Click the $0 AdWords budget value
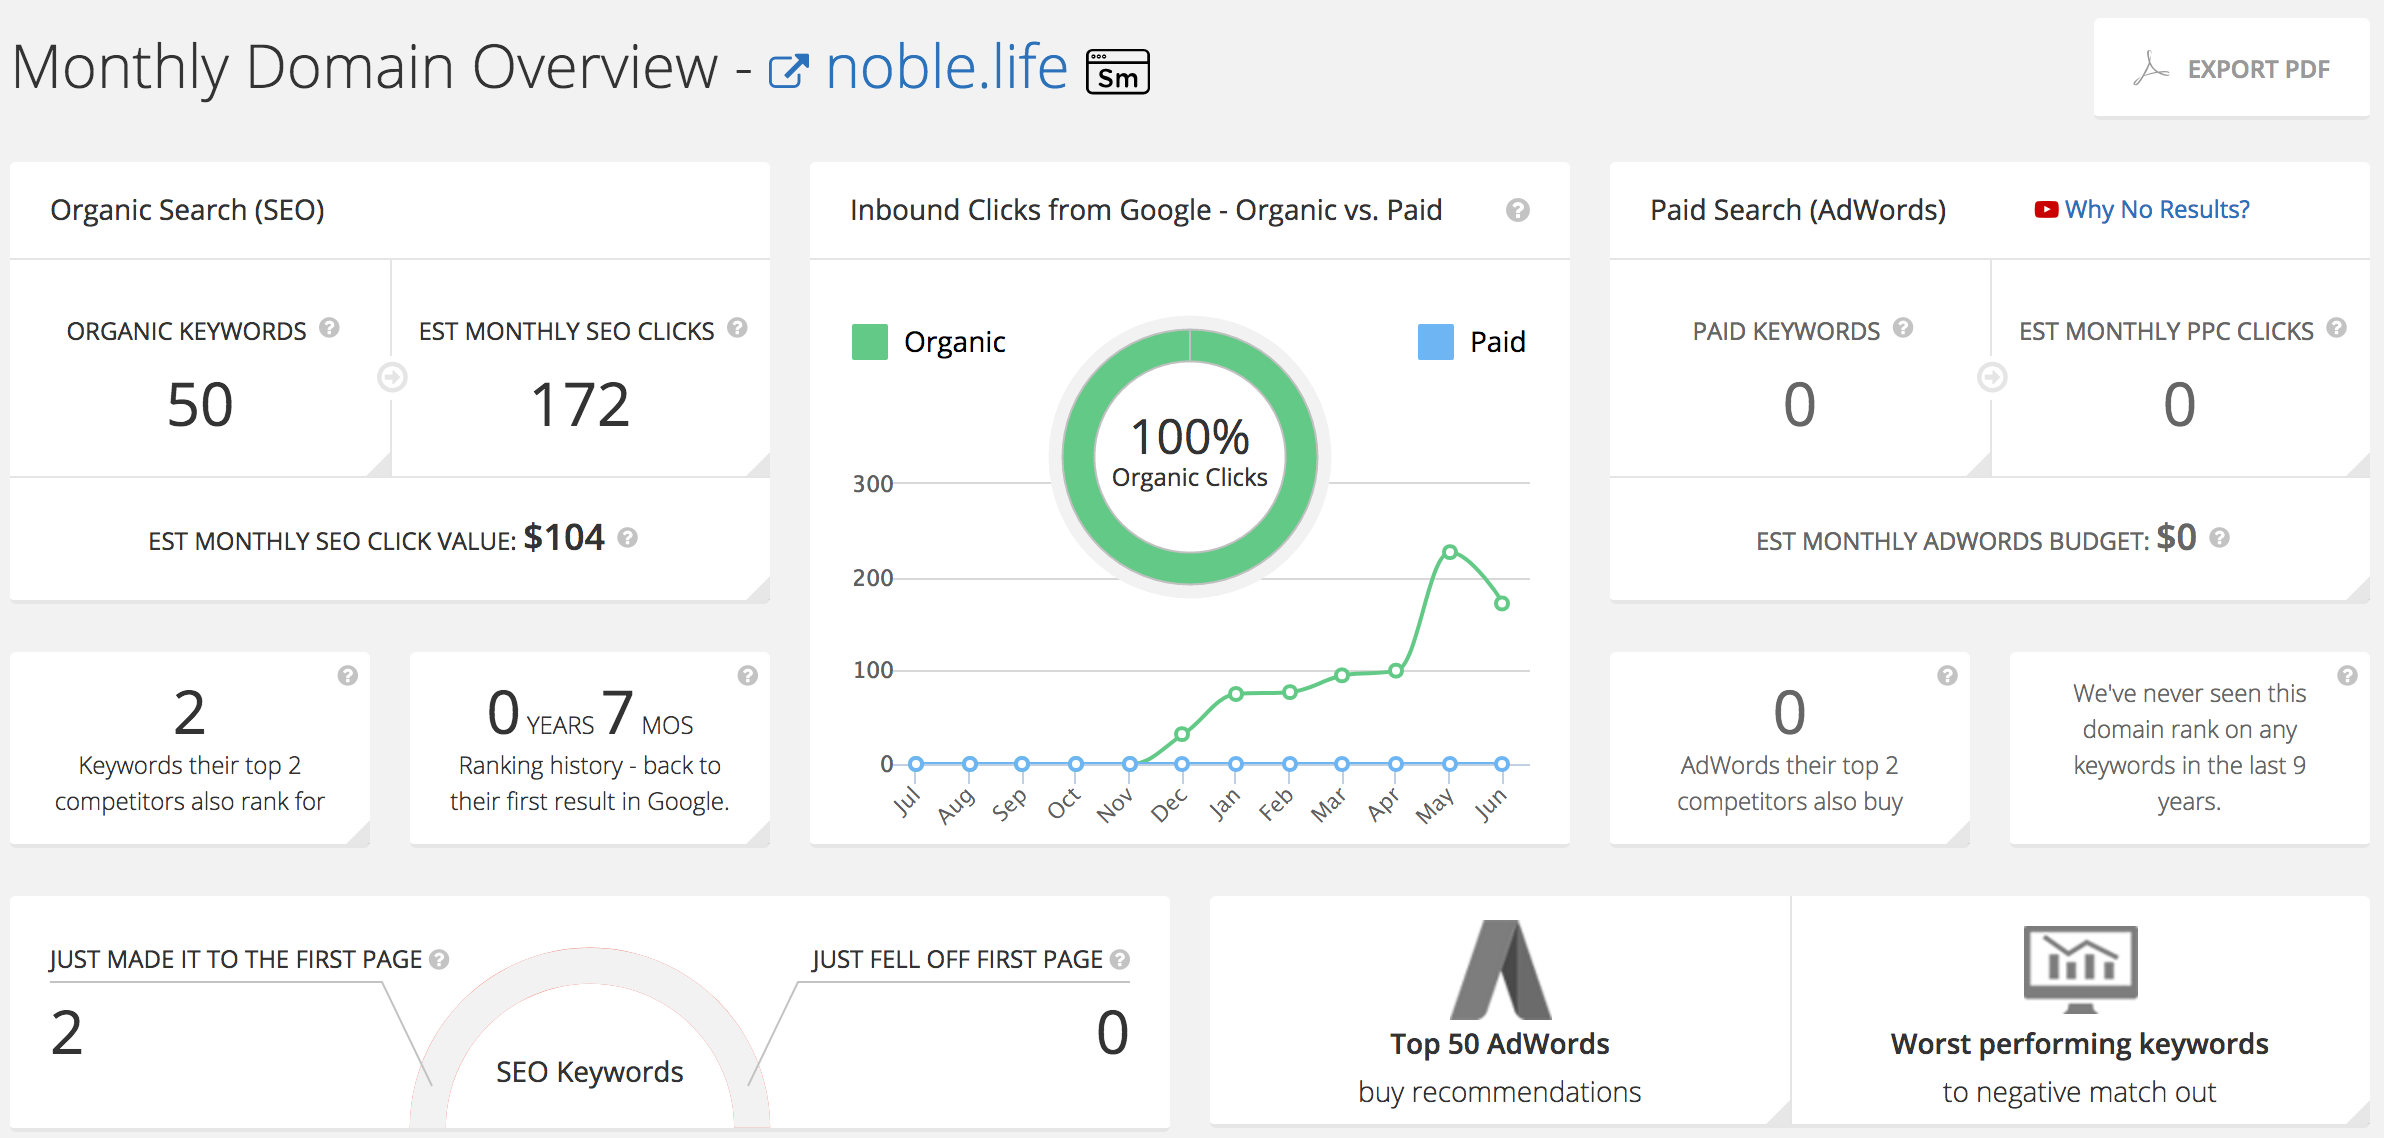This screenshot has height=1138, width=2384. pos(2176,538)
